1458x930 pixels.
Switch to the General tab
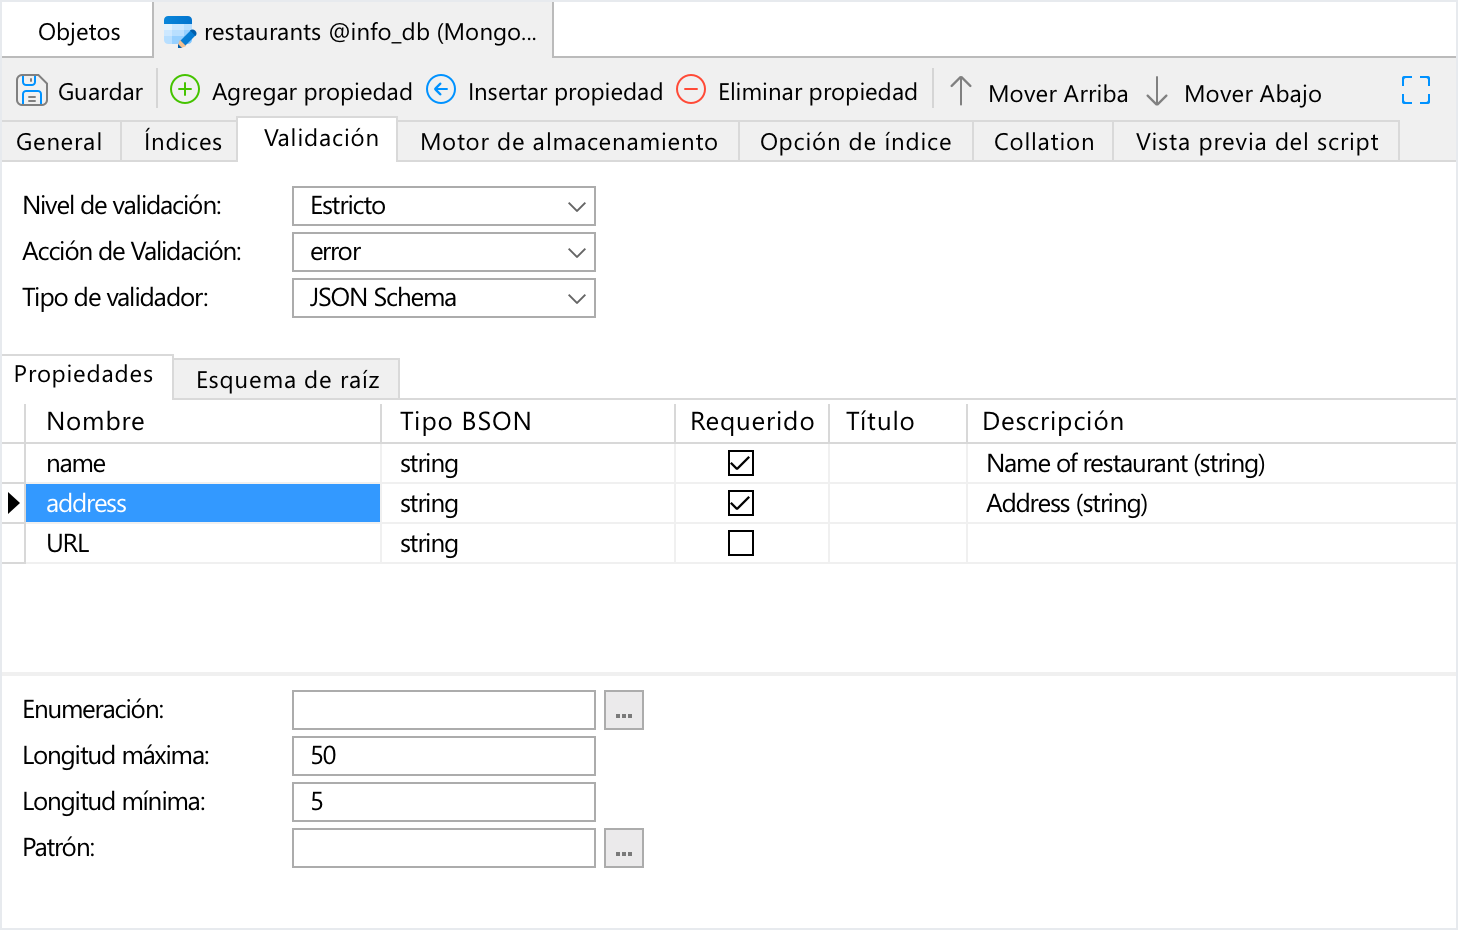60,142
